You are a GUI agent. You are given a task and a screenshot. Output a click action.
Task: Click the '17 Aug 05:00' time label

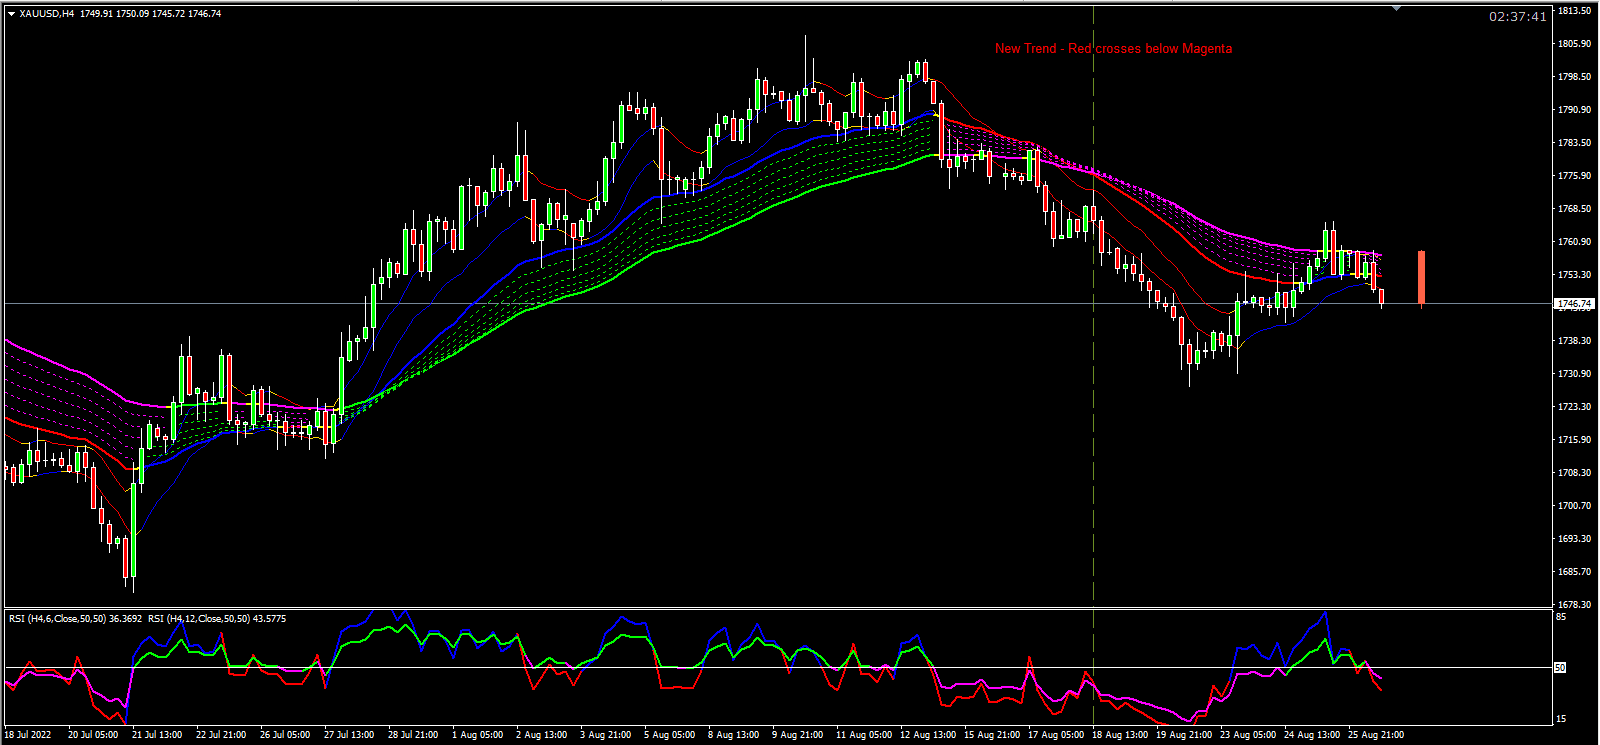click(1056, 735)
